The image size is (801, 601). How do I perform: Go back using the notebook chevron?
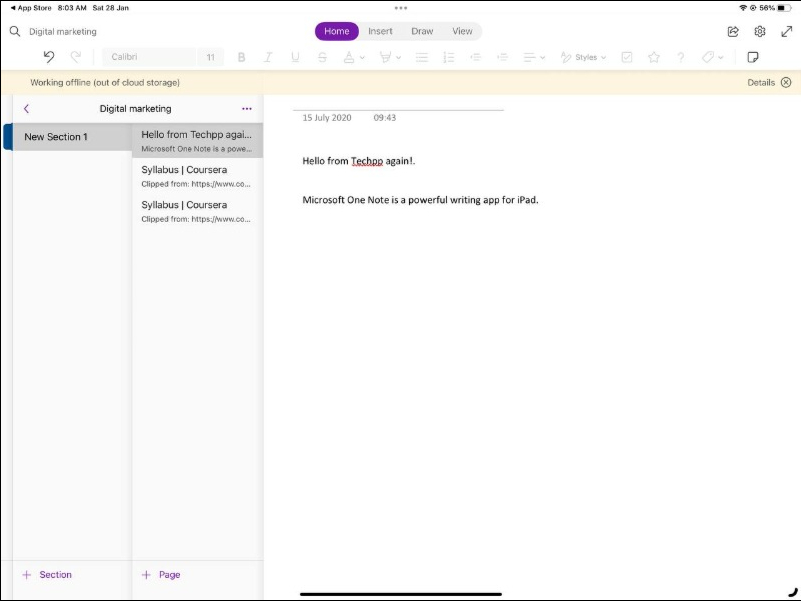pos(26,108)
